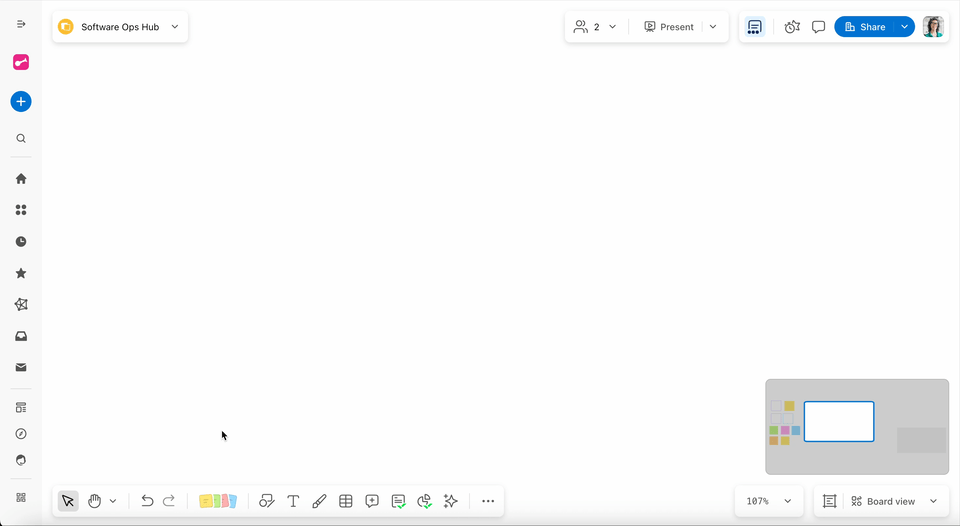Image resolution: width=960 pixels, height=526 pixels.
Task: Open the timer icon
Action: 792,27
